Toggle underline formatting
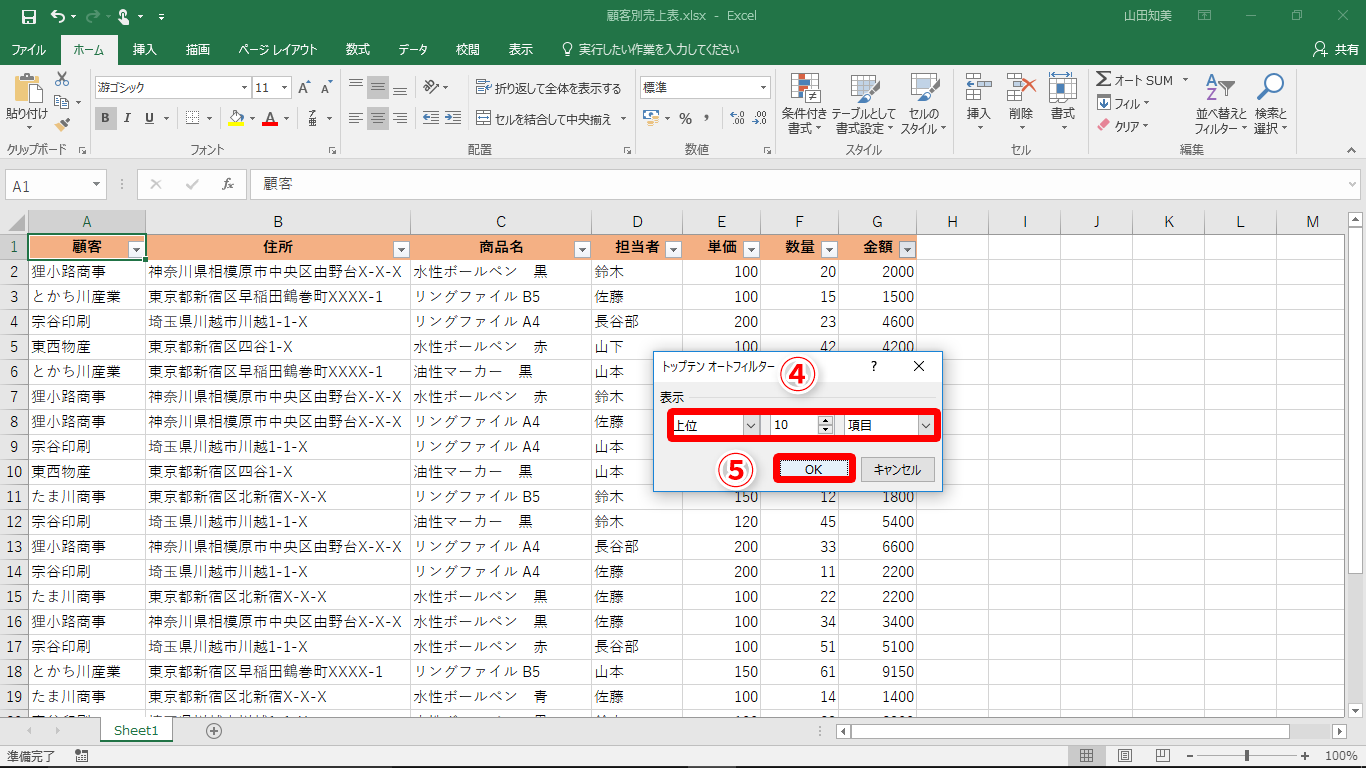 150,118
